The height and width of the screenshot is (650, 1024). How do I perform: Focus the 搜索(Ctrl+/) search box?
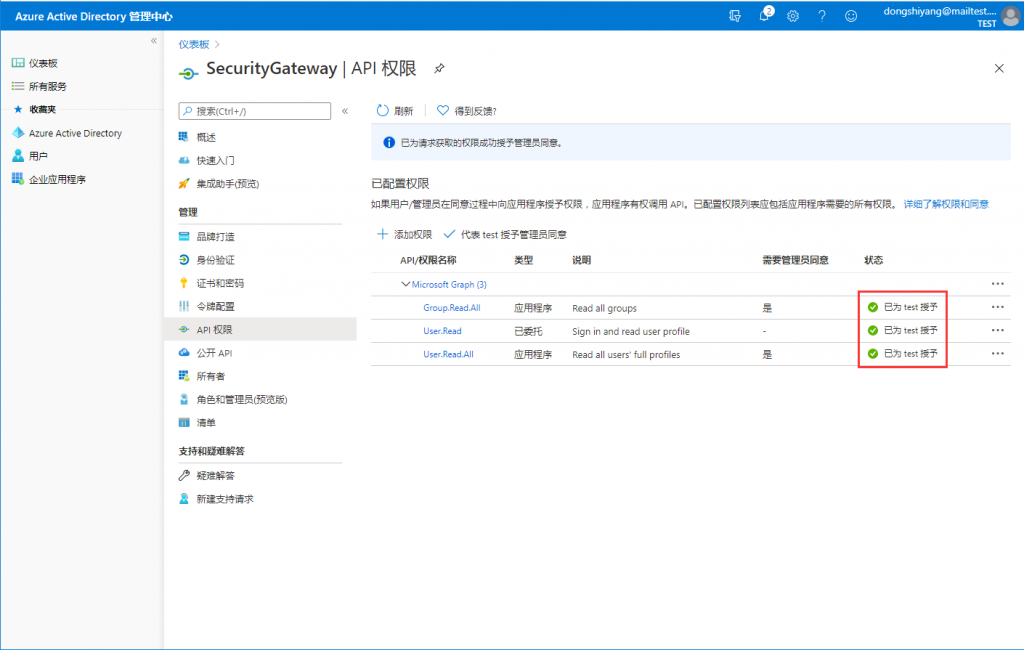point(255,111)
